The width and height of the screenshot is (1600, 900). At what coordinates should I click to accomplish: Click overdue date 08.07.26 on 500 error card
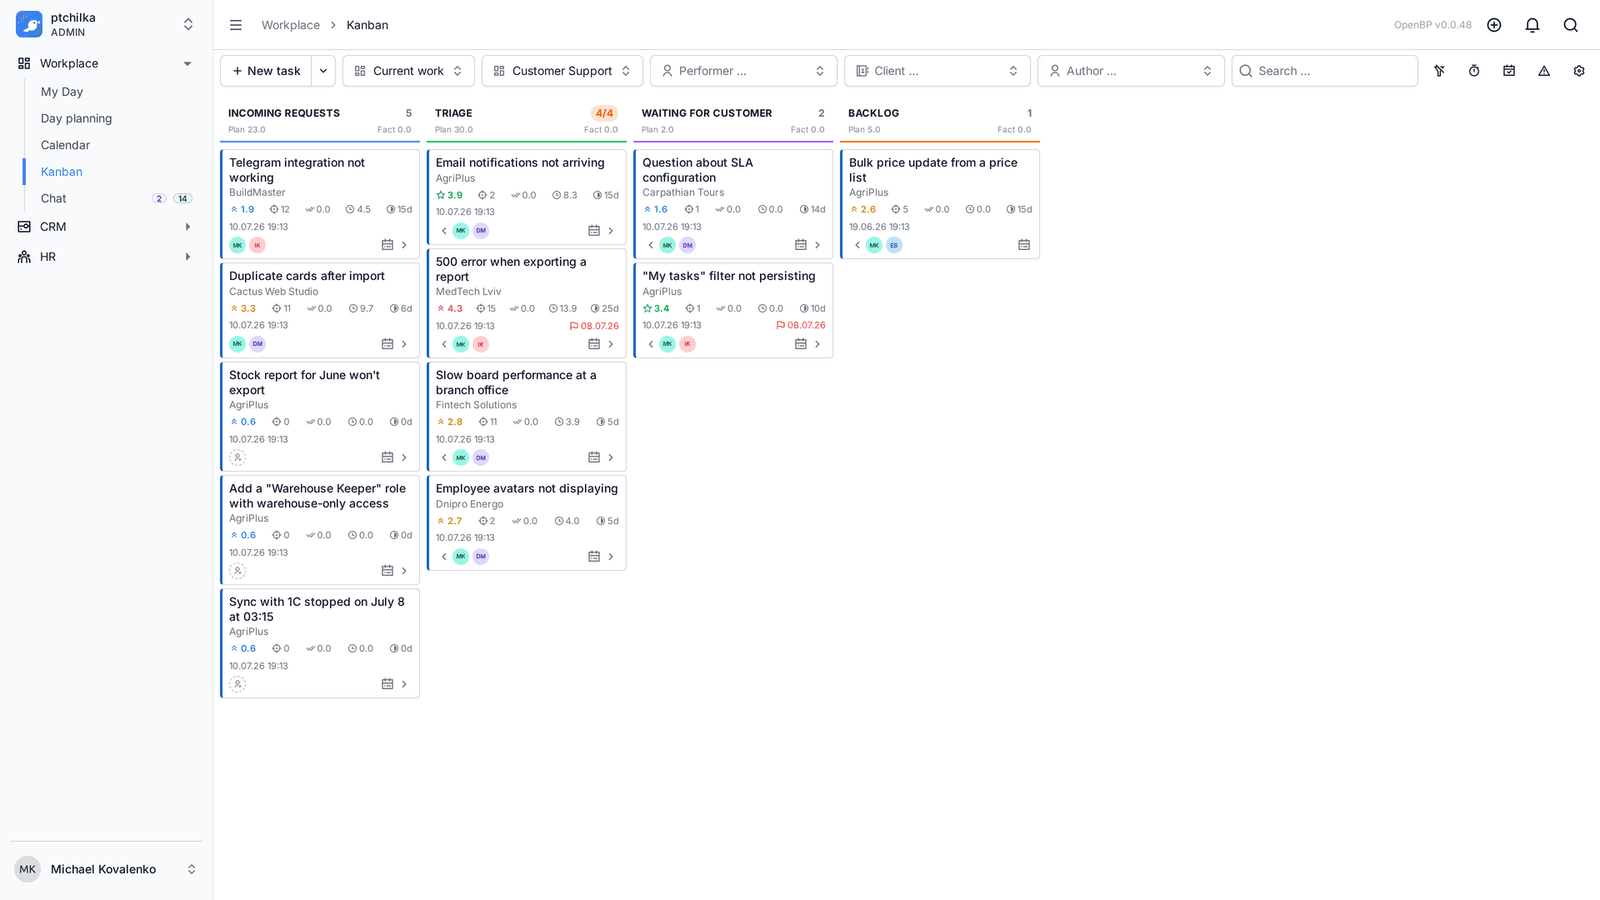[594, 326]
